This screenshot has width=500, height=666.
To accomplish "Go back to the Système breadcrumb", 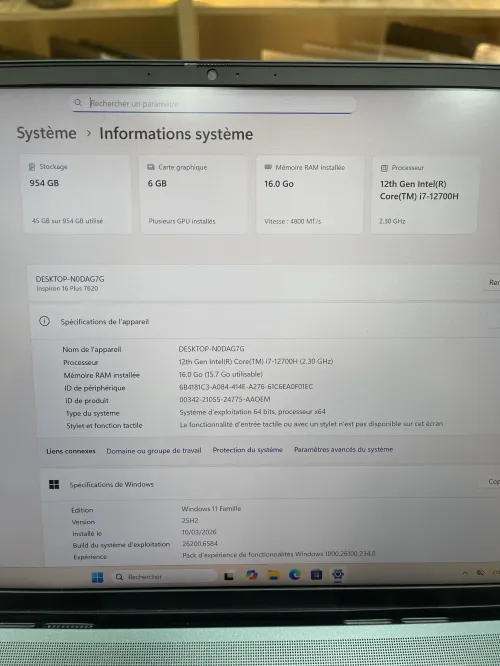I will tap(46, 133).
